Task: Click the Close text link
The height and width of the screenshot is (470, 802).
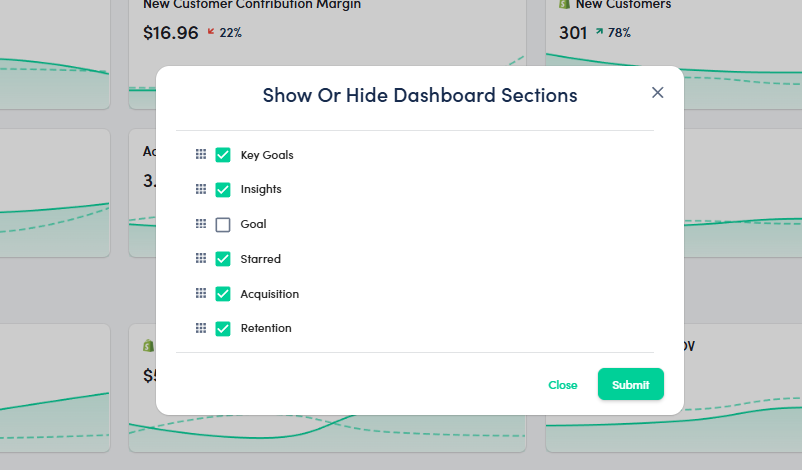Action: point(562,385)
